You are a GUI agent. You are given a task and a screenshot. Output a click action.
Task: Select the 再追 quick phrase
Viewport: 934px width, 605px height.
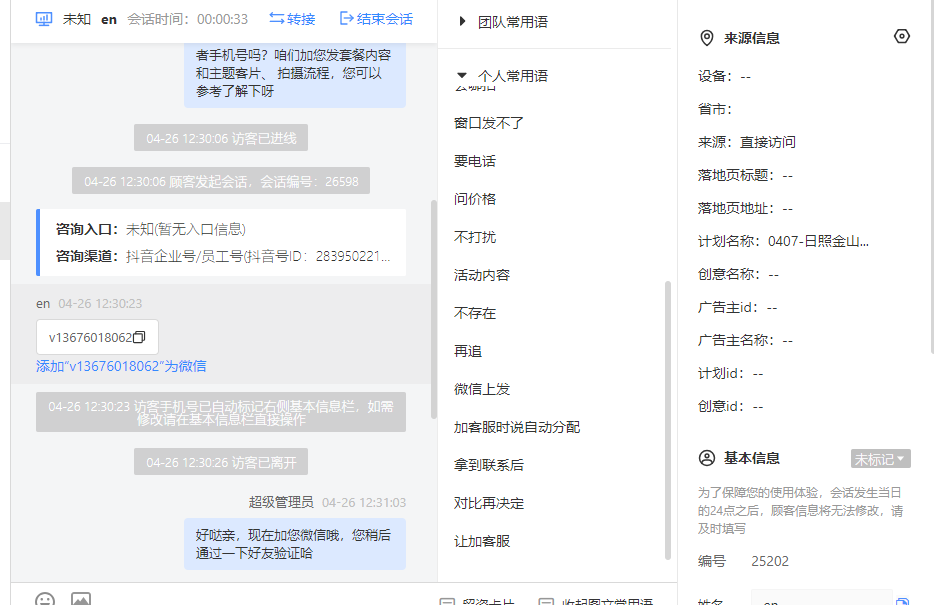(x=468, y=352)
